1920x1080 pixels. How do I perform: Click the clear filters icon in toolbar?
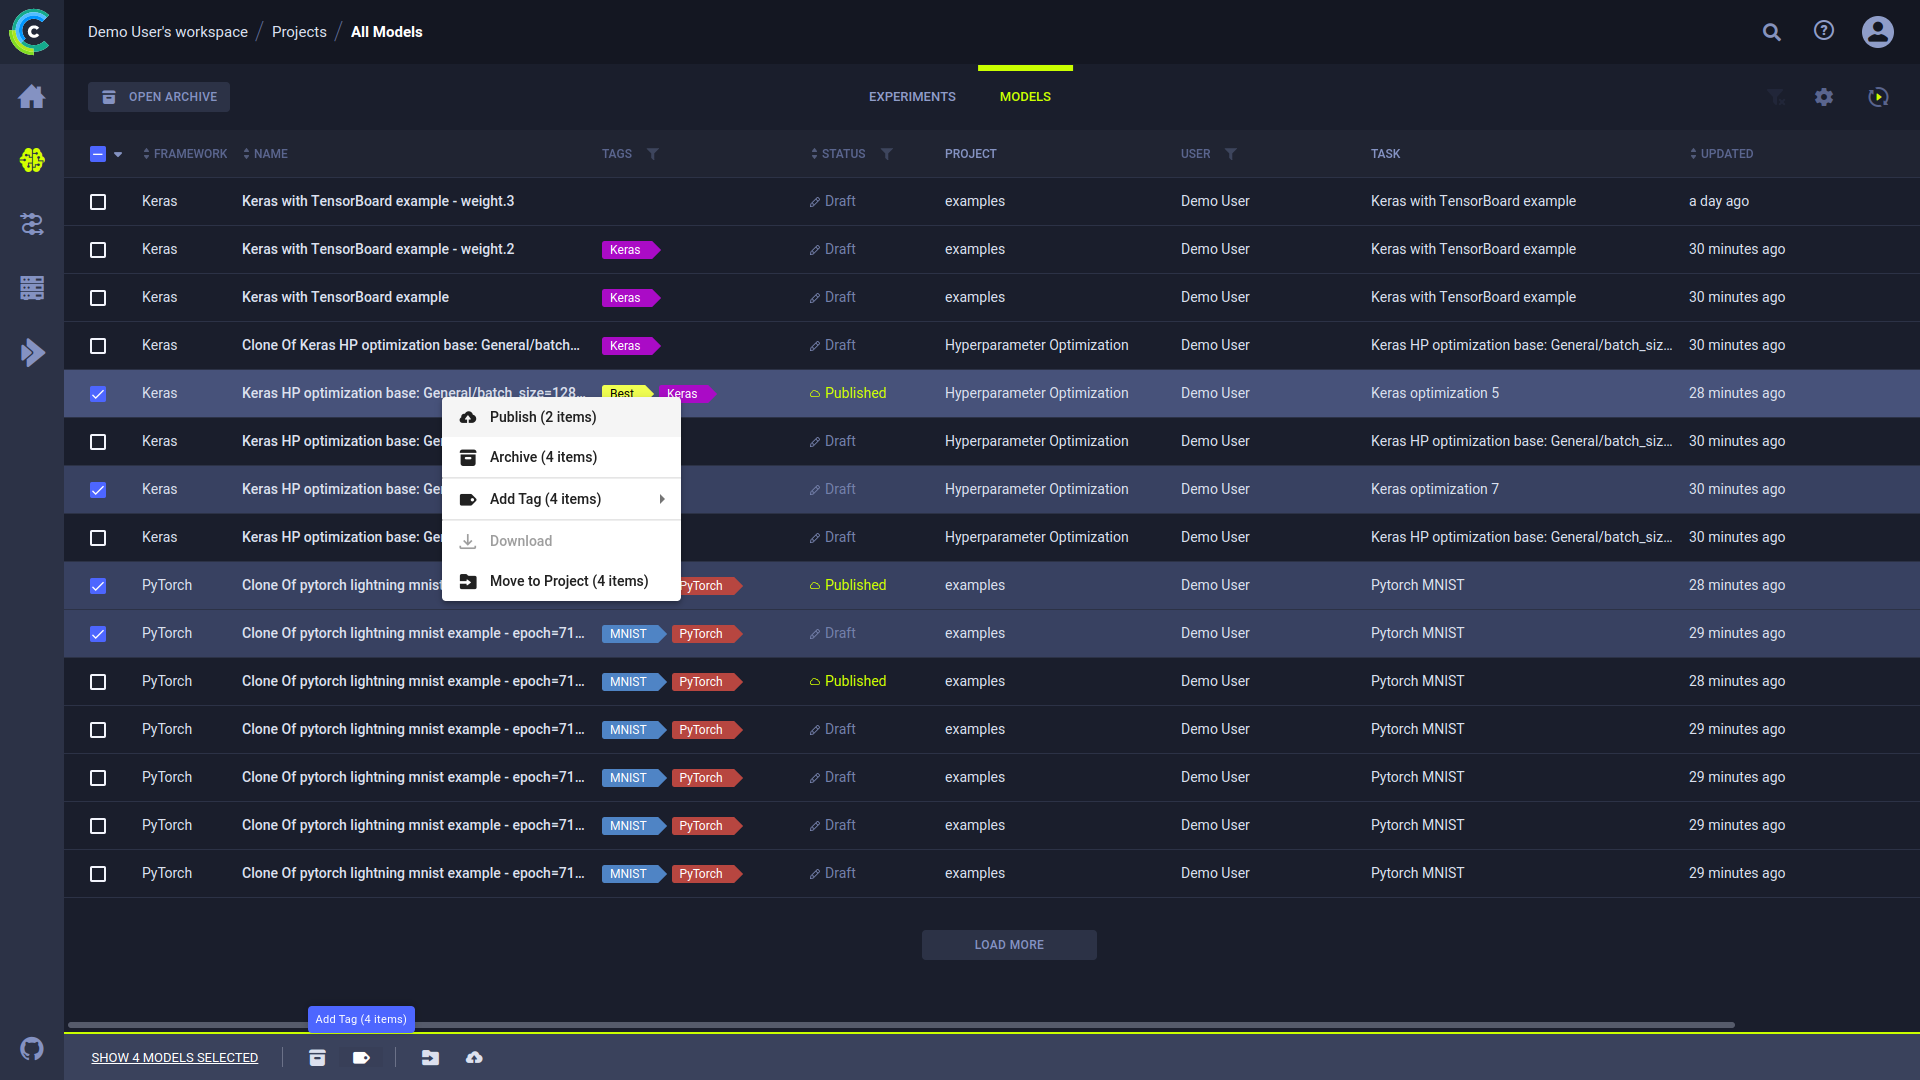pyautogui.click(x=1776, y=97)
